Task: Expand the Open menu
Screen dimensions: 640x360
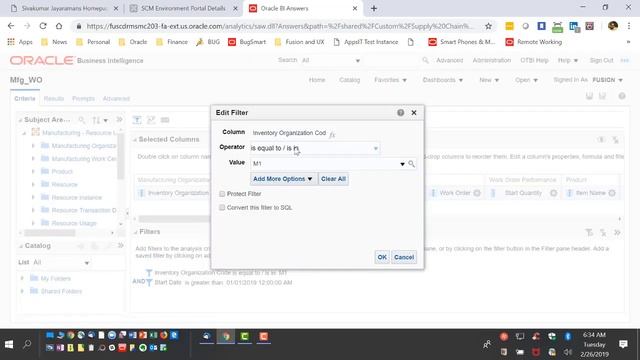Action: tap(526, 80)
